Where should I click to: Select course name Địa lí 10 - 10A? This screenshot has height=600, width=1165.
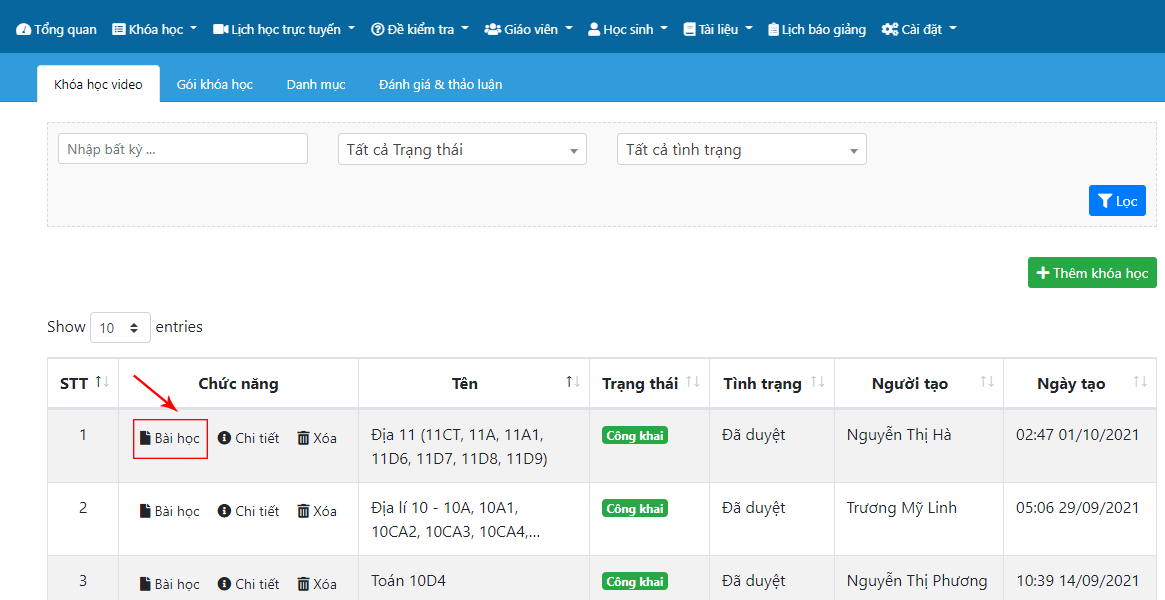pyautogui.click(x=455, y=519)
